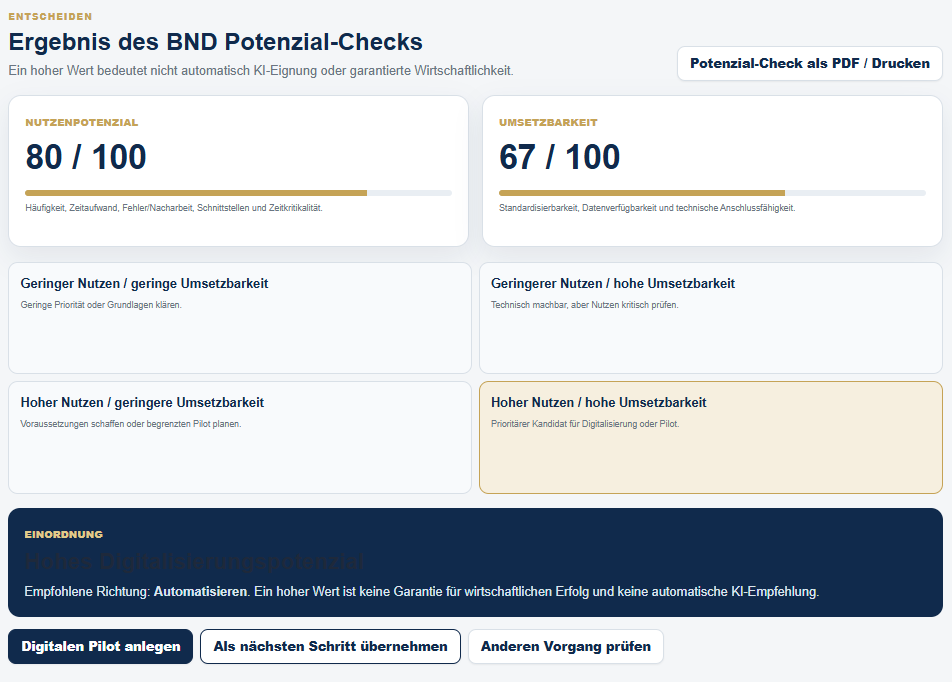The width and height of the screenshot is (952, 682).
Task: Click heading 'Ergebnis des BND Potenzial-Checks'
Action: point(216,42)
